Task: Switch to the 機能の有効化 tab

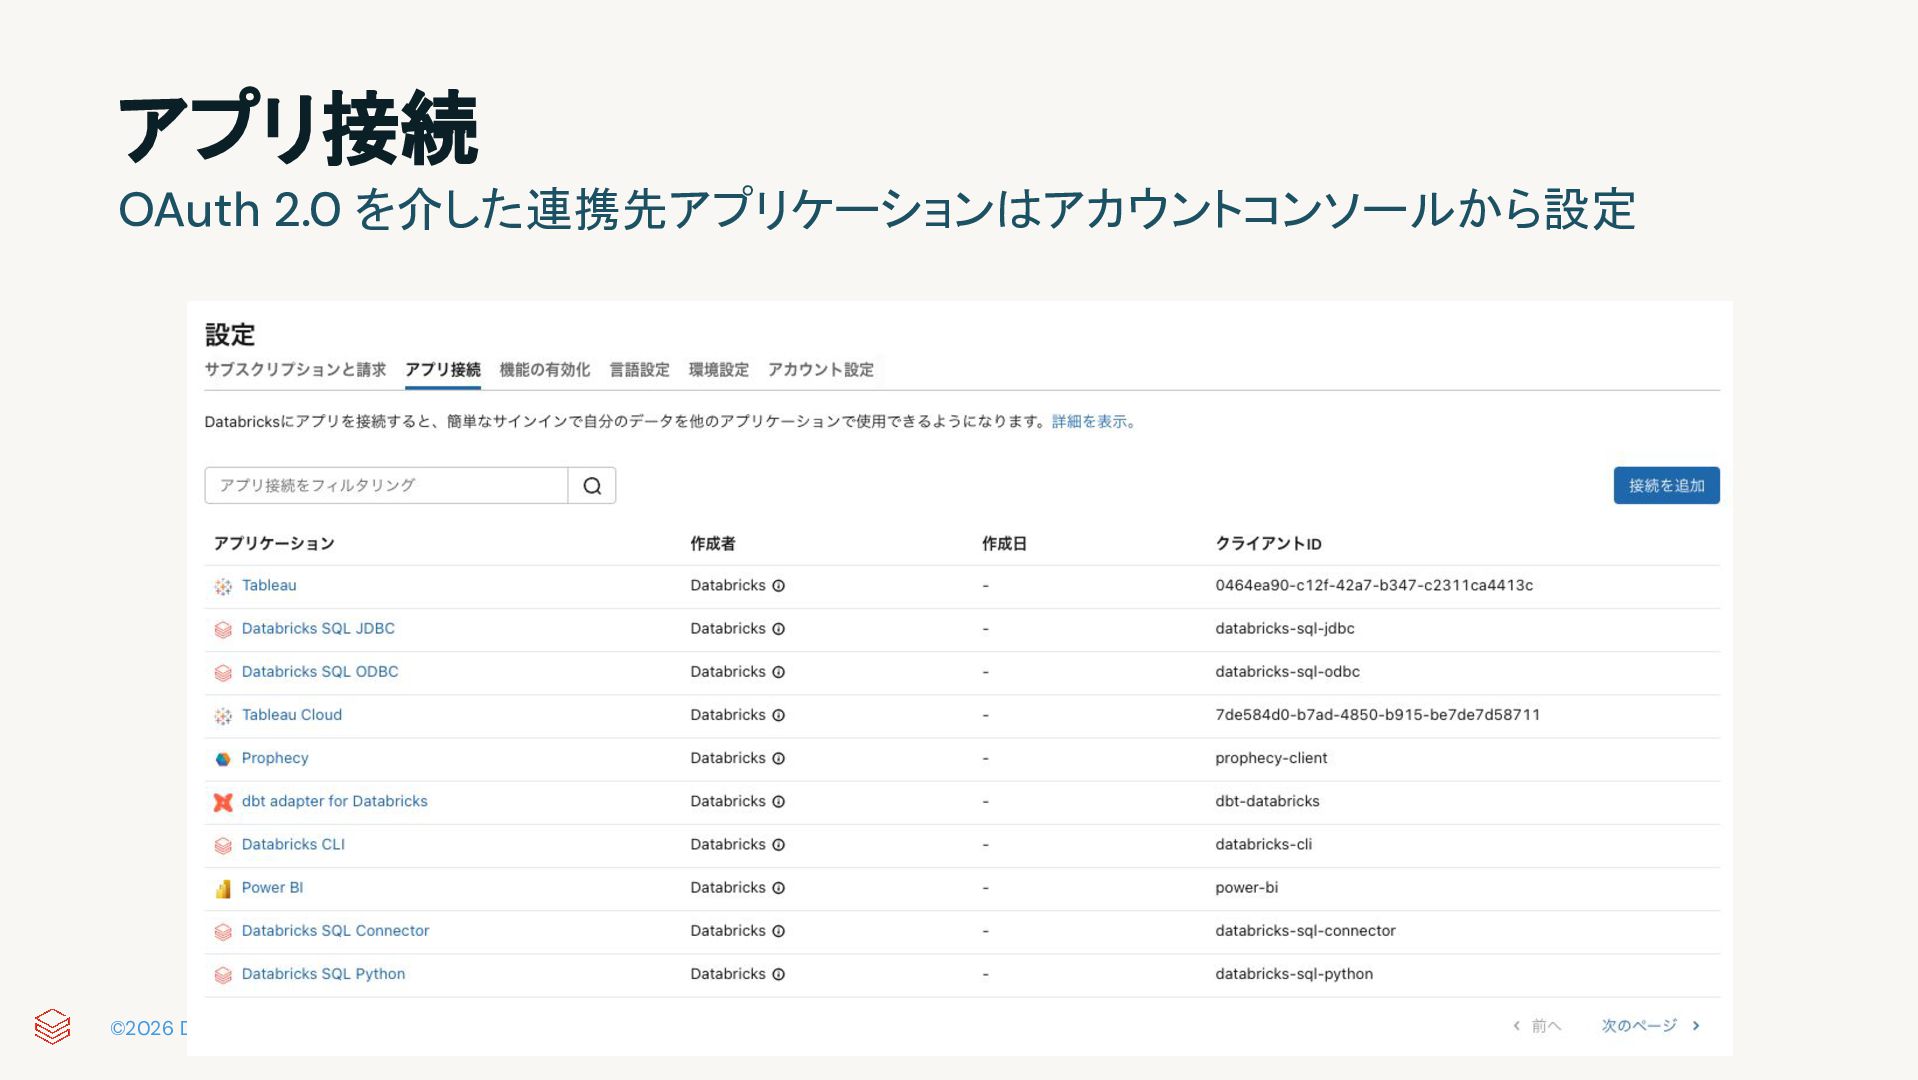Action: pos(545,370)
